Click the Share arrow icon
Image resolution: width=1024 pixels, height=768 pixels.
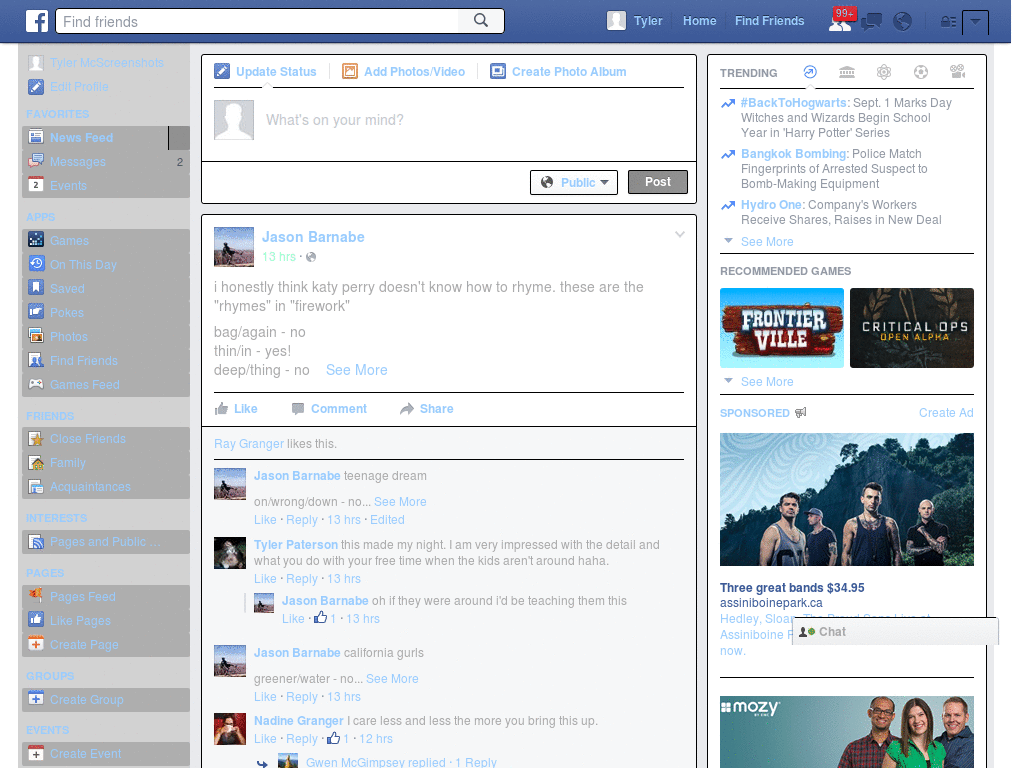407,409
